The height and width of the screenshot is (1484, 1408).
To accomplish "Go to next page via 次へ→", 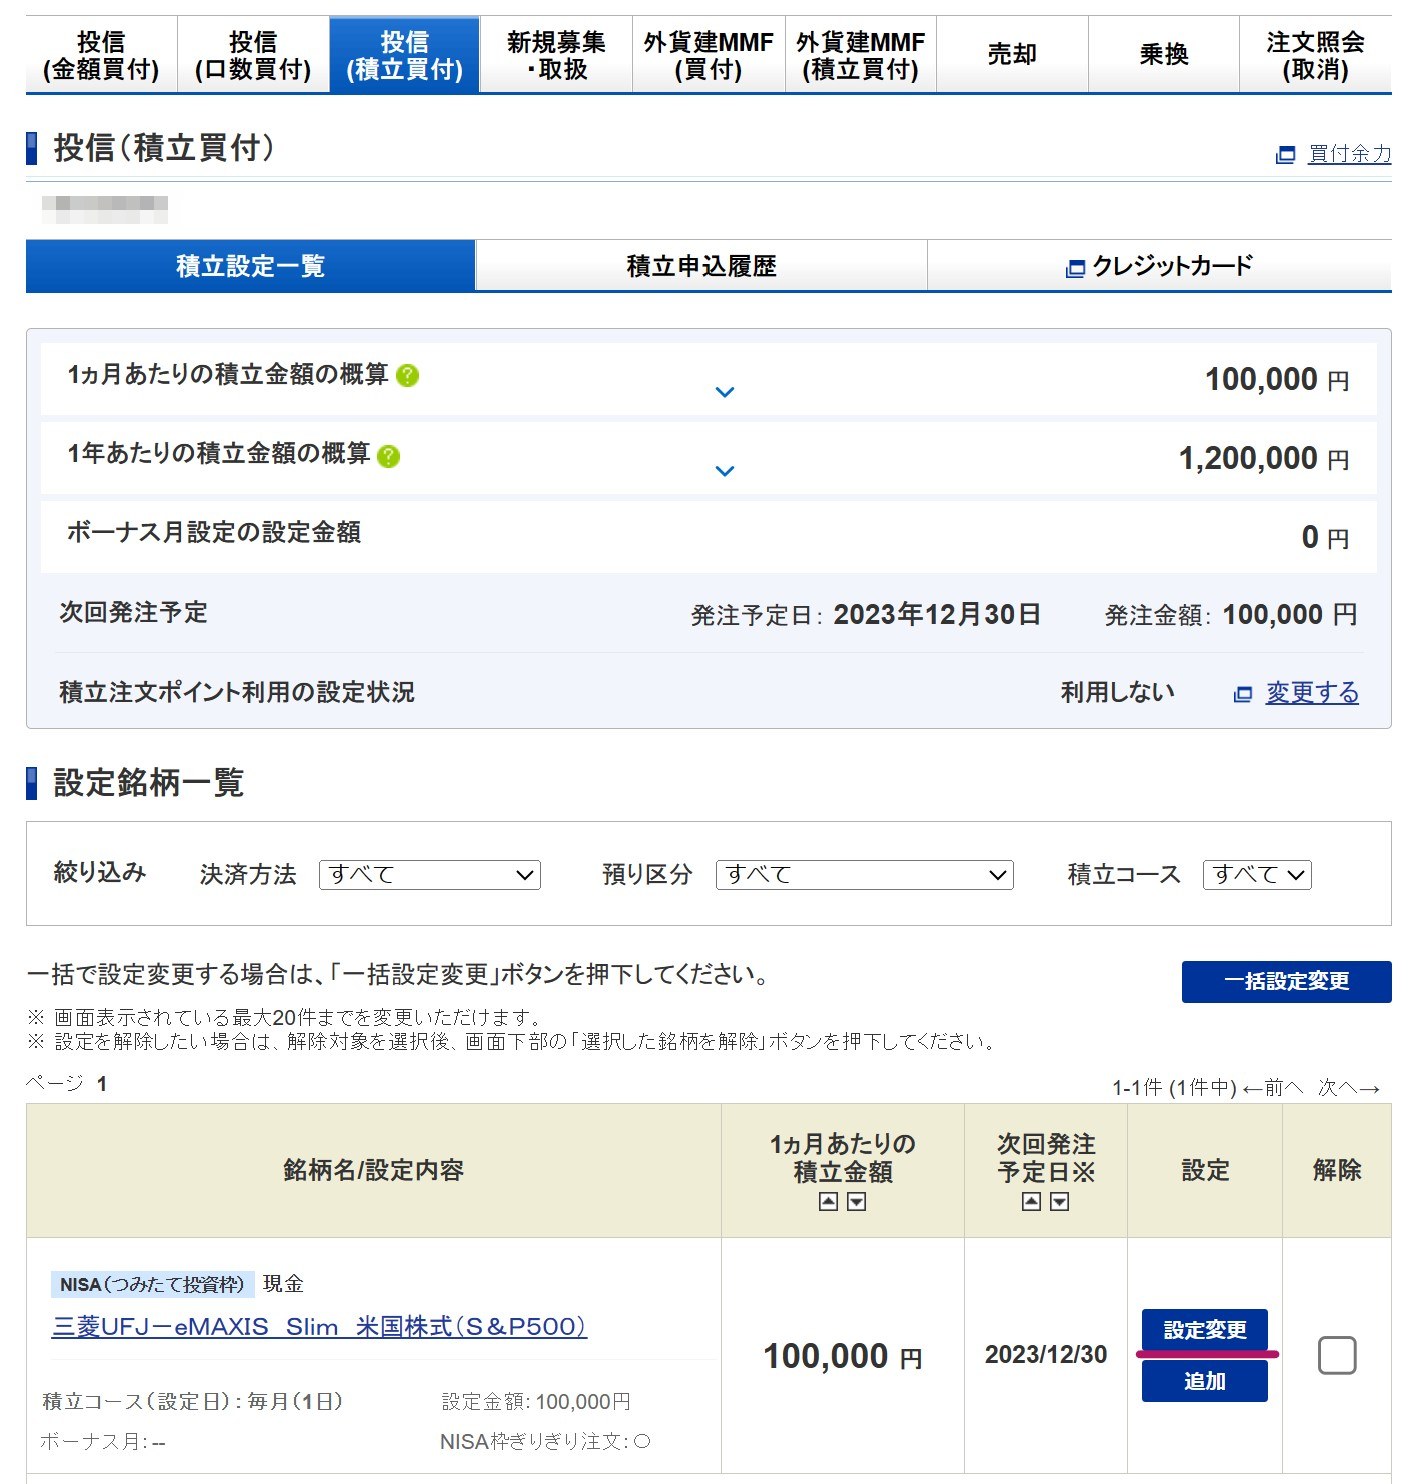I will tap(1349, 1088).
